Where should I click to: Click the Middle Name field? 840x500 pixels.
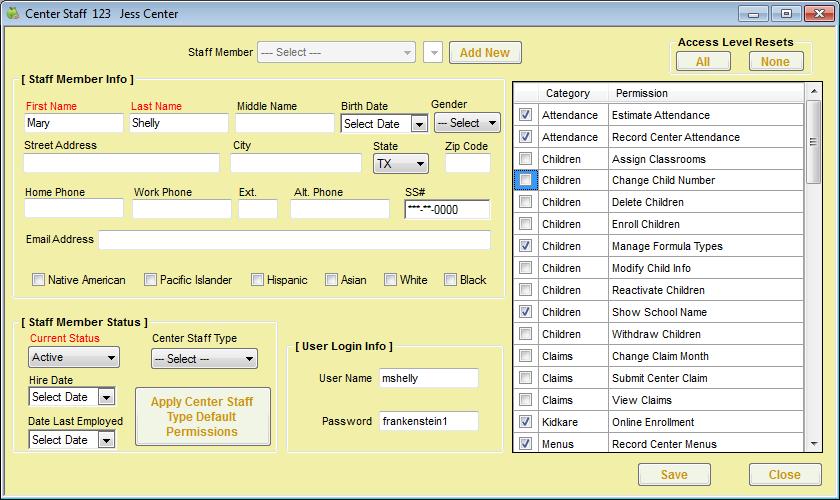pos(284,123)
